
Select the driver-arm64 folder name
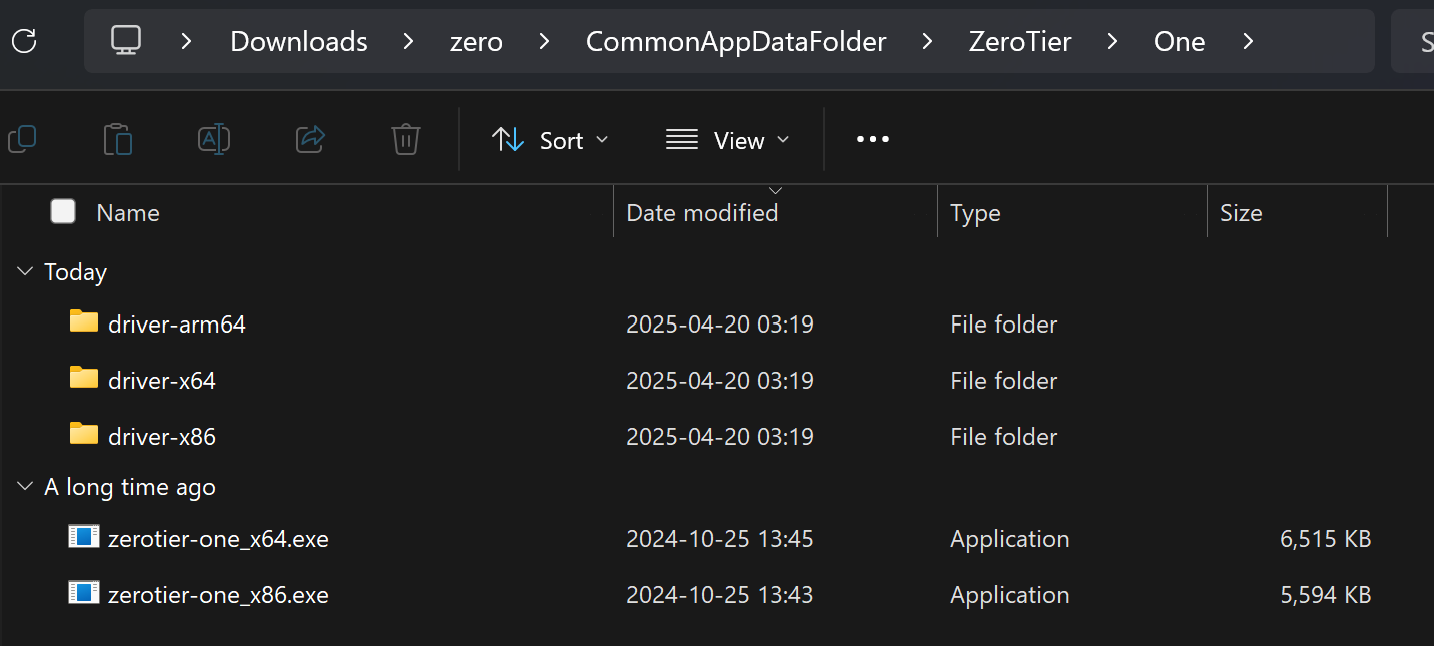point(177,324)
